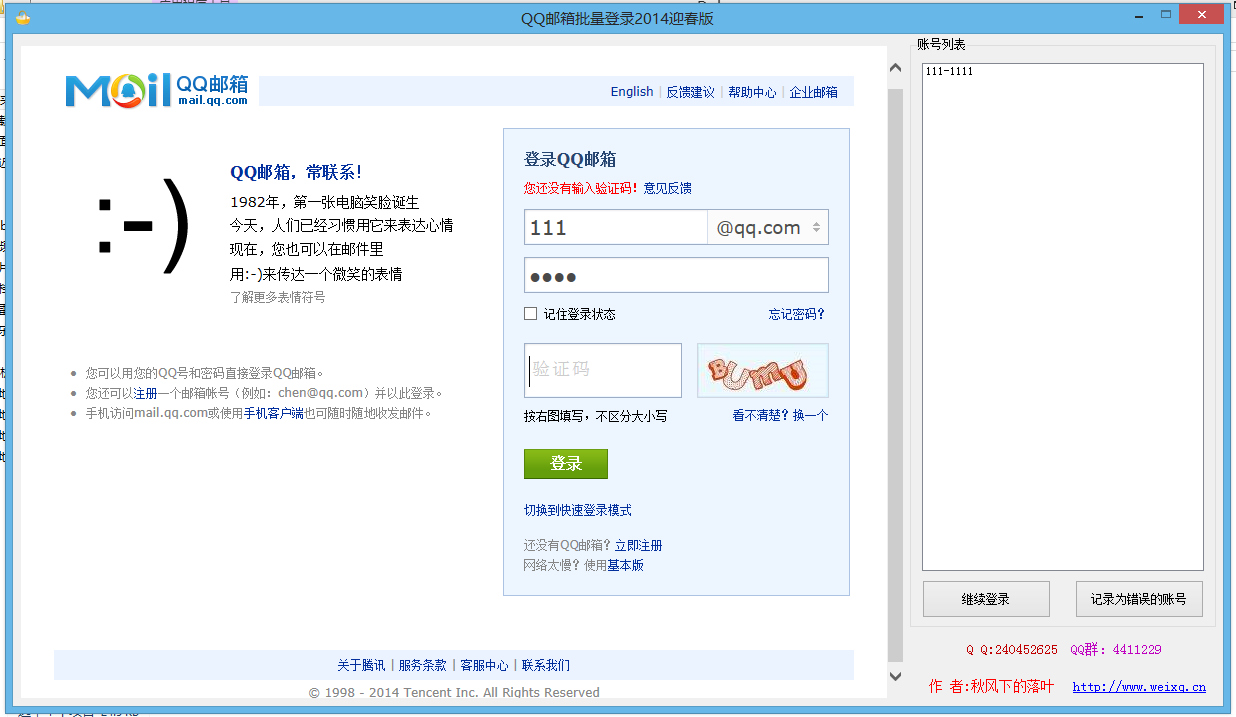The image size is (1236, 717).
Task: Minimize the QQ邮箱批量登录 window
Action: pyautogui.click(x=1137, y=16)
